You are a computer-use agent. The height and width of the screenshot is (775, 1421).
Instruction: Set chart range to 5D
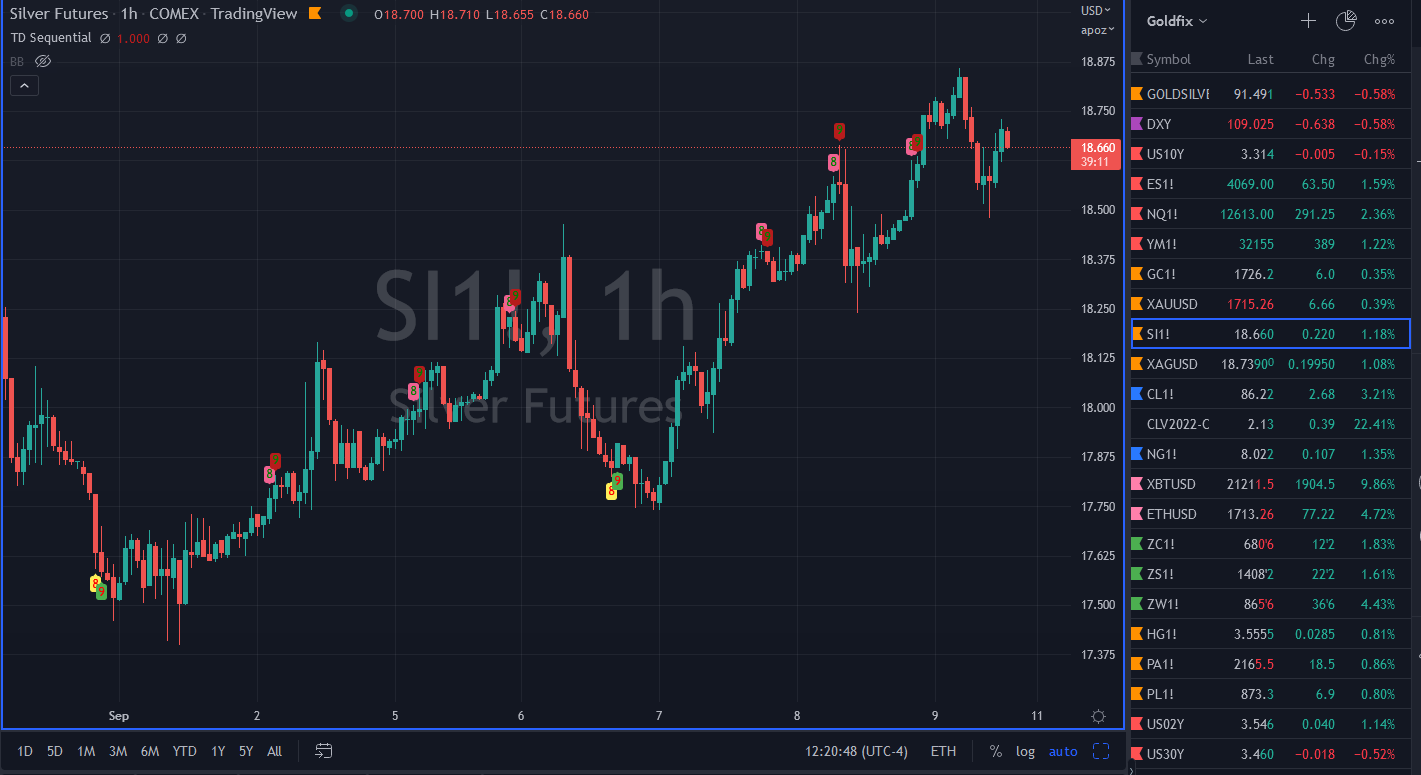(55, 751)
